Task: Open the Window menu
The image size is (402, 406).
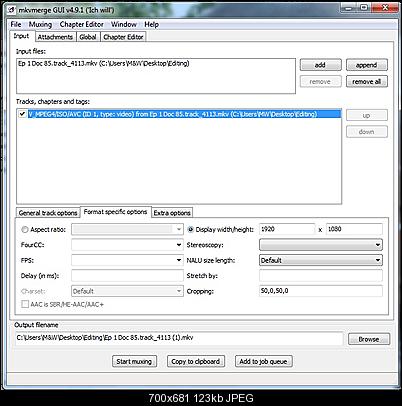Action: [x=124, y=24]
